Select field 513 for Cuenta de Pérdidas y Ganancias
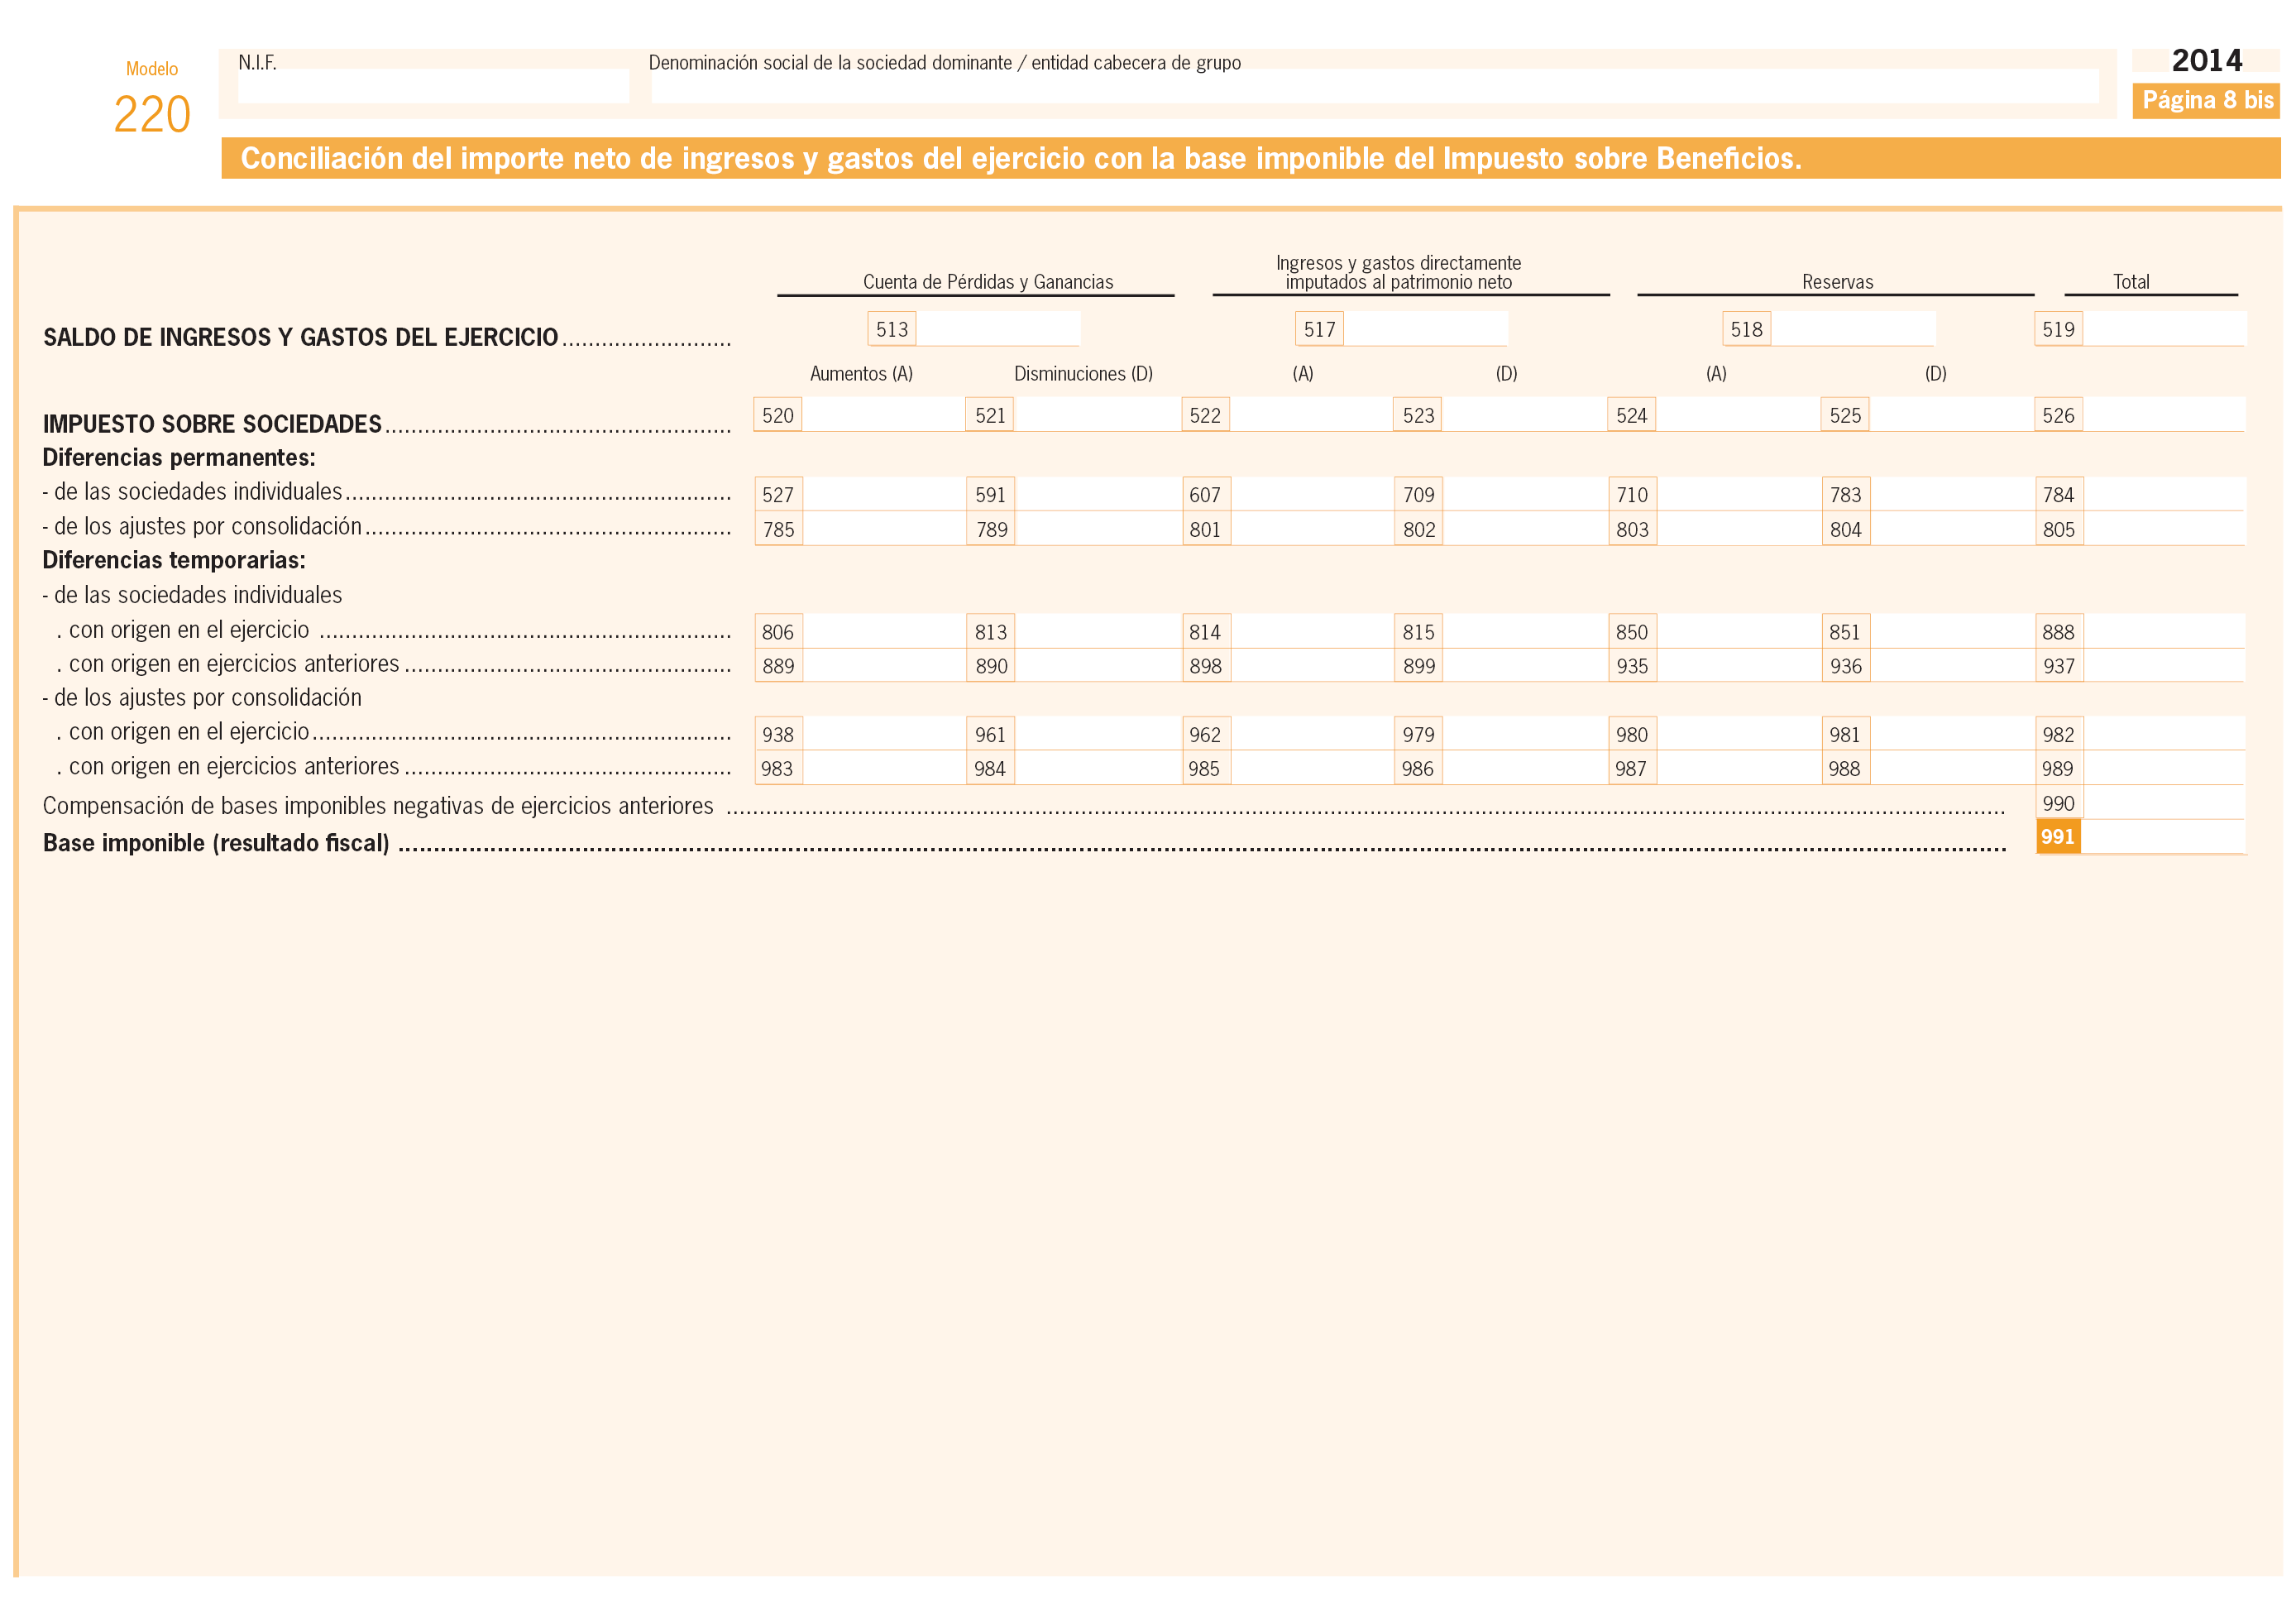The height and width of the screenshot is (1605, 2296). click(x=998, y=329)
